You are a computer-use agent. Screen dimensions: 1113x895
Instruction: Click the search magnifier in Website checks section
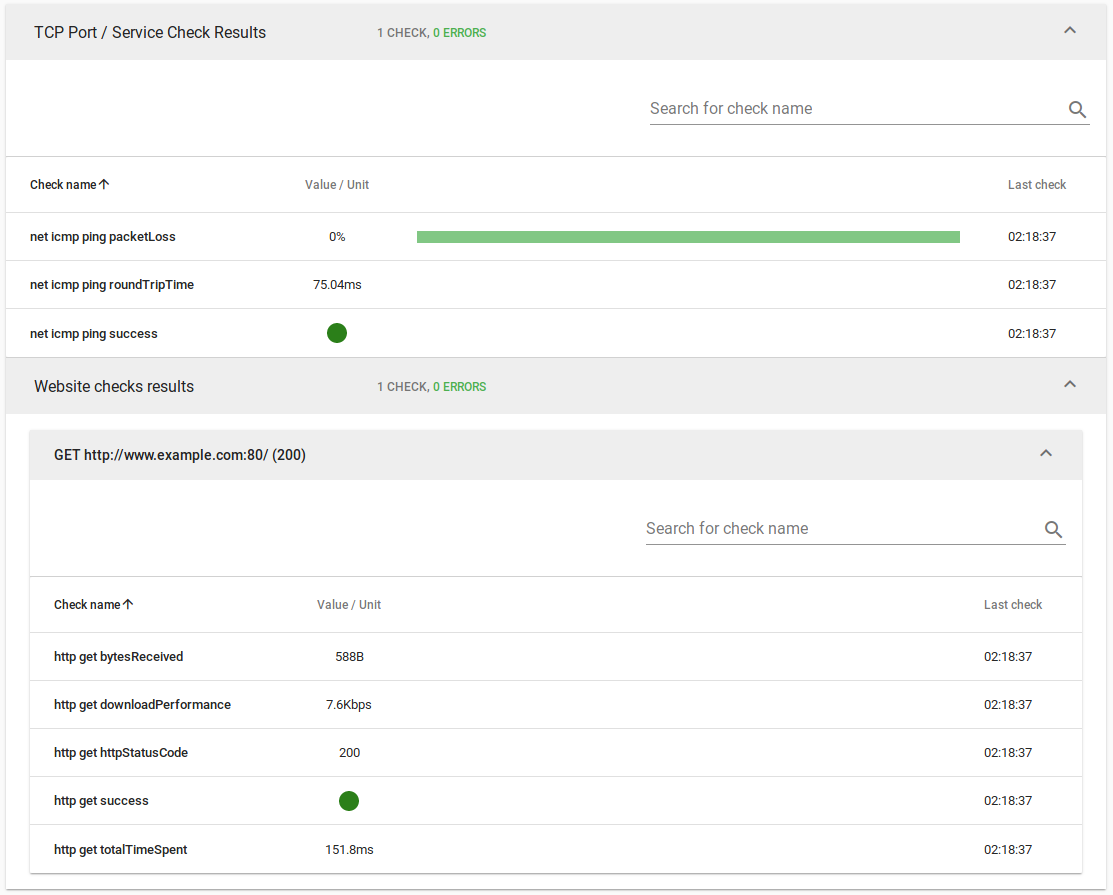pyautogui.click(x=1053, y=530)
